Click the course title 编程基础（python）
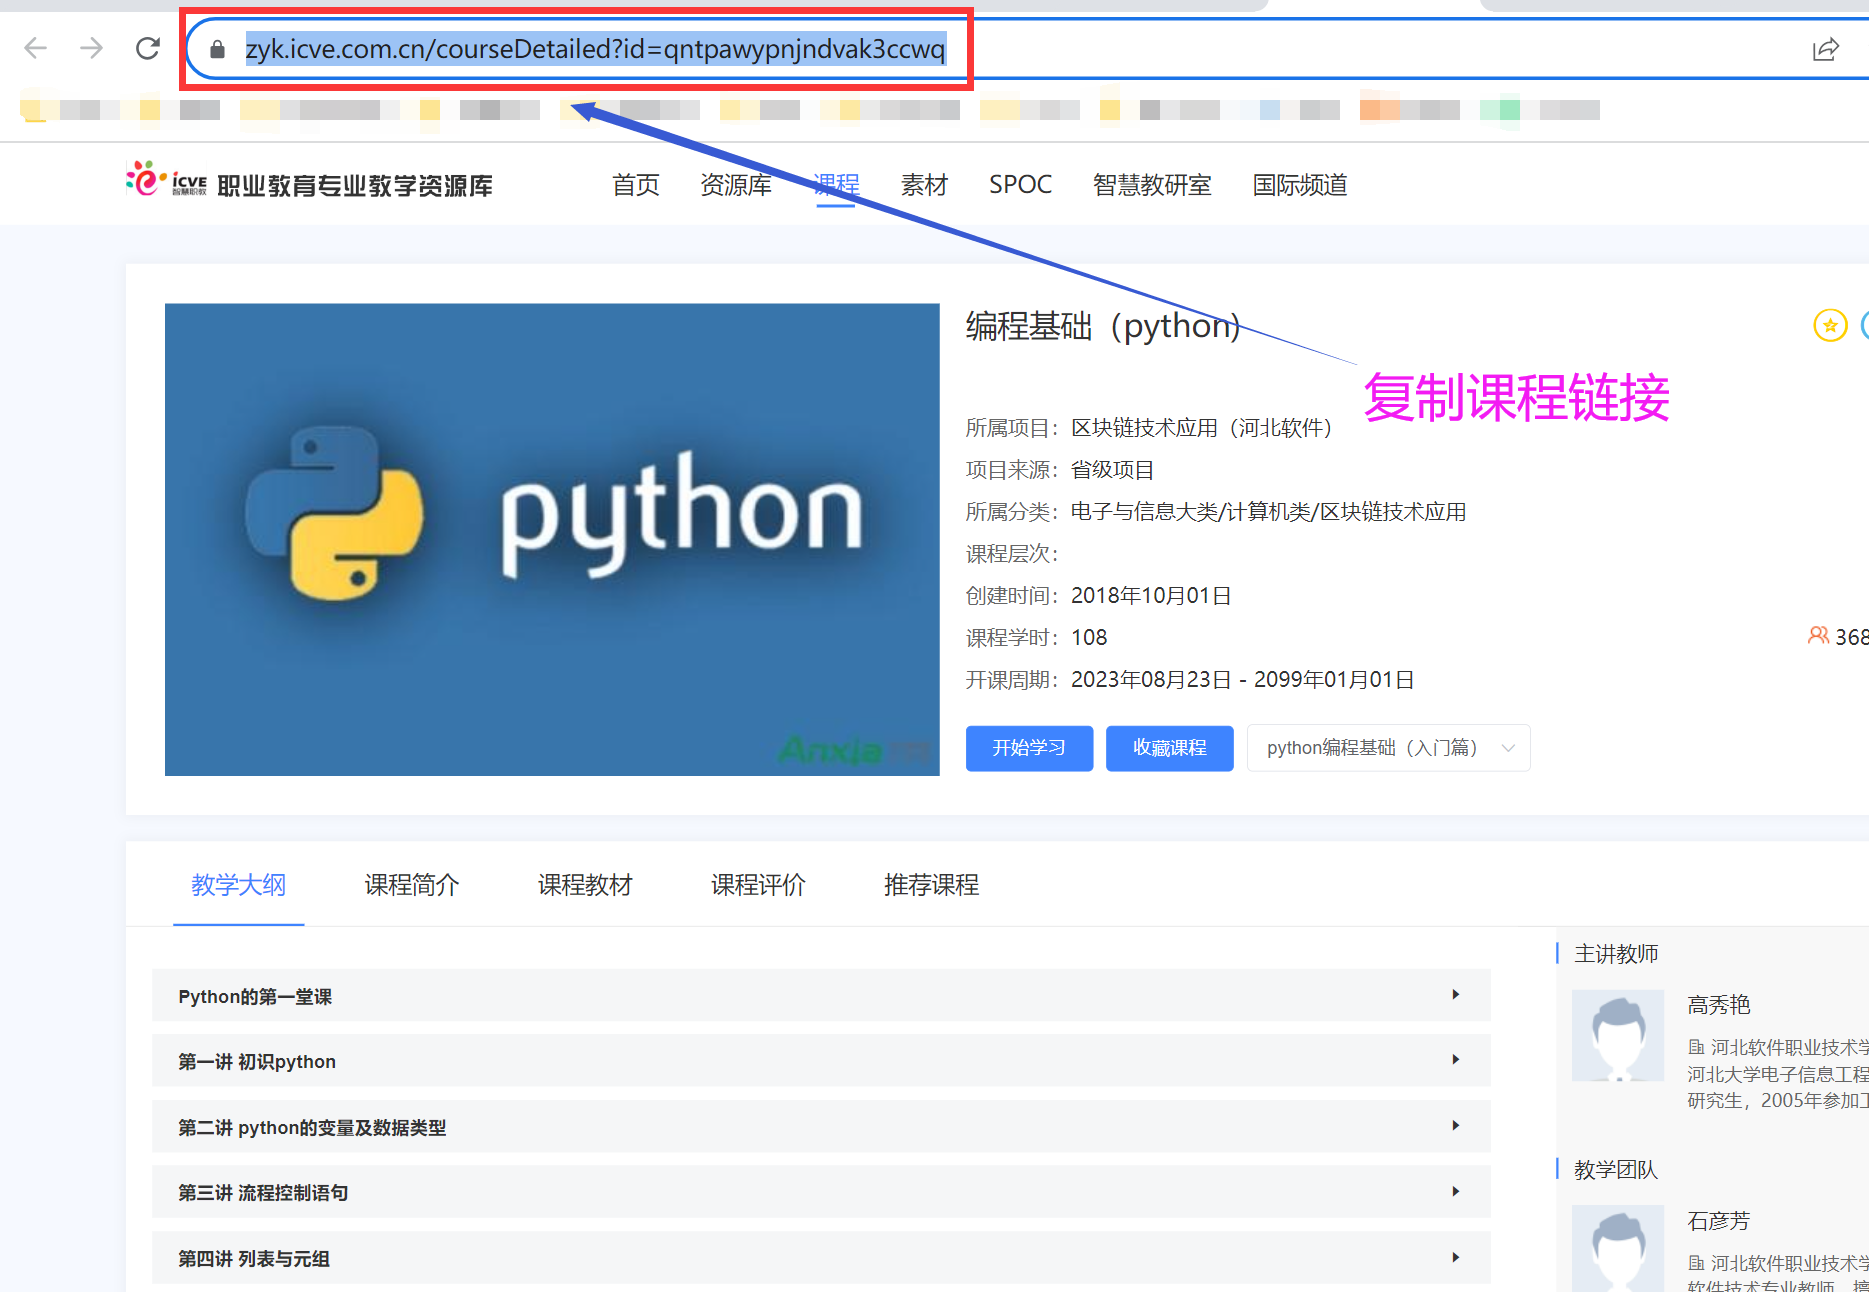Image resolution: width=1869 pixels, height=1292 pixels. [1104, 326]
